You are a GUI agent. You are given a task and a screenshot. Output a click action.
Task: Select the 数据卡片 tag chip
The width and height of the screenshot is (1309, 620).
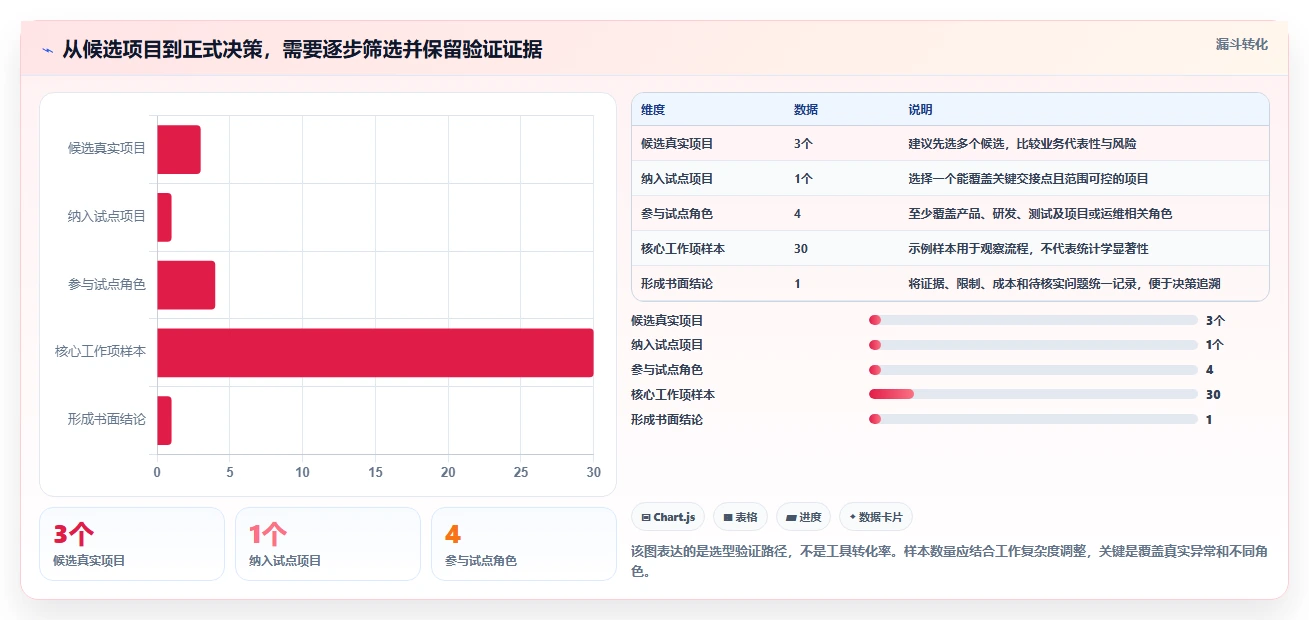(x=876, y=517)
